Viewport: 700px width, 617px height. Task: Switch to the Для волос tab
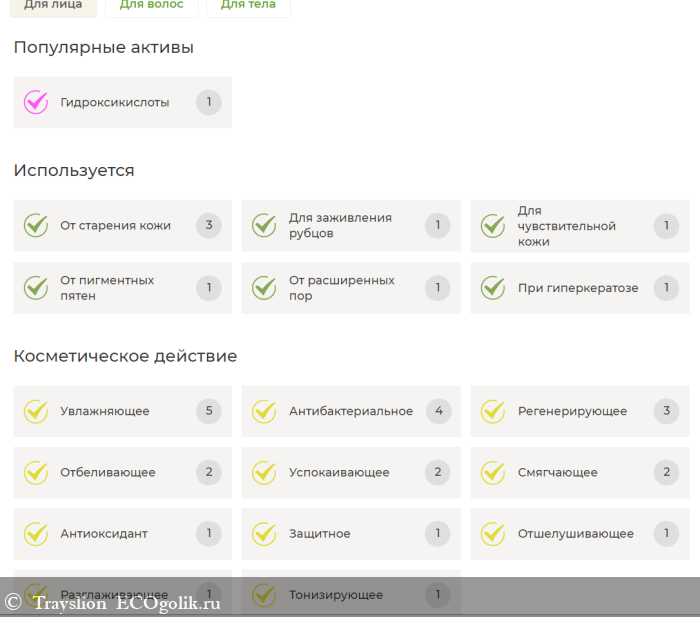pyautogui.click(x=151, y=6)
